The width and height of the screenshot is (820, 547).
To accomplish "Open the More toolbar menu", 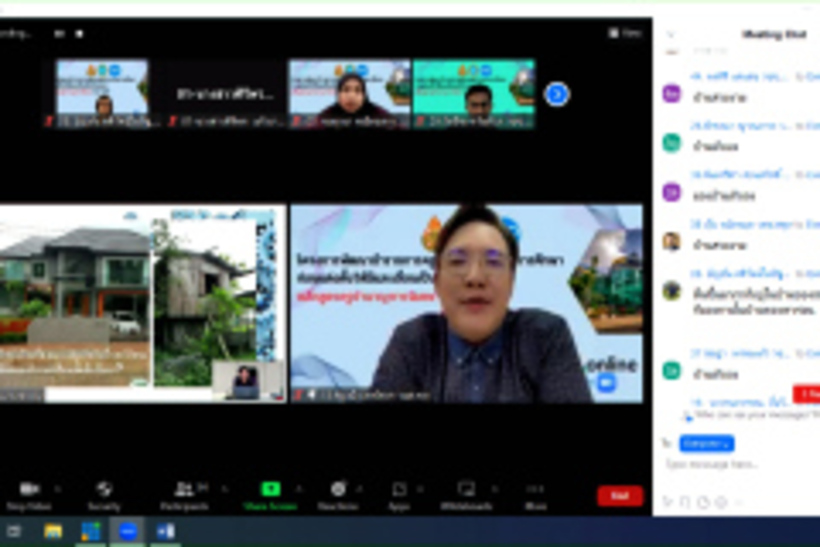I will [x=536, y=494].
